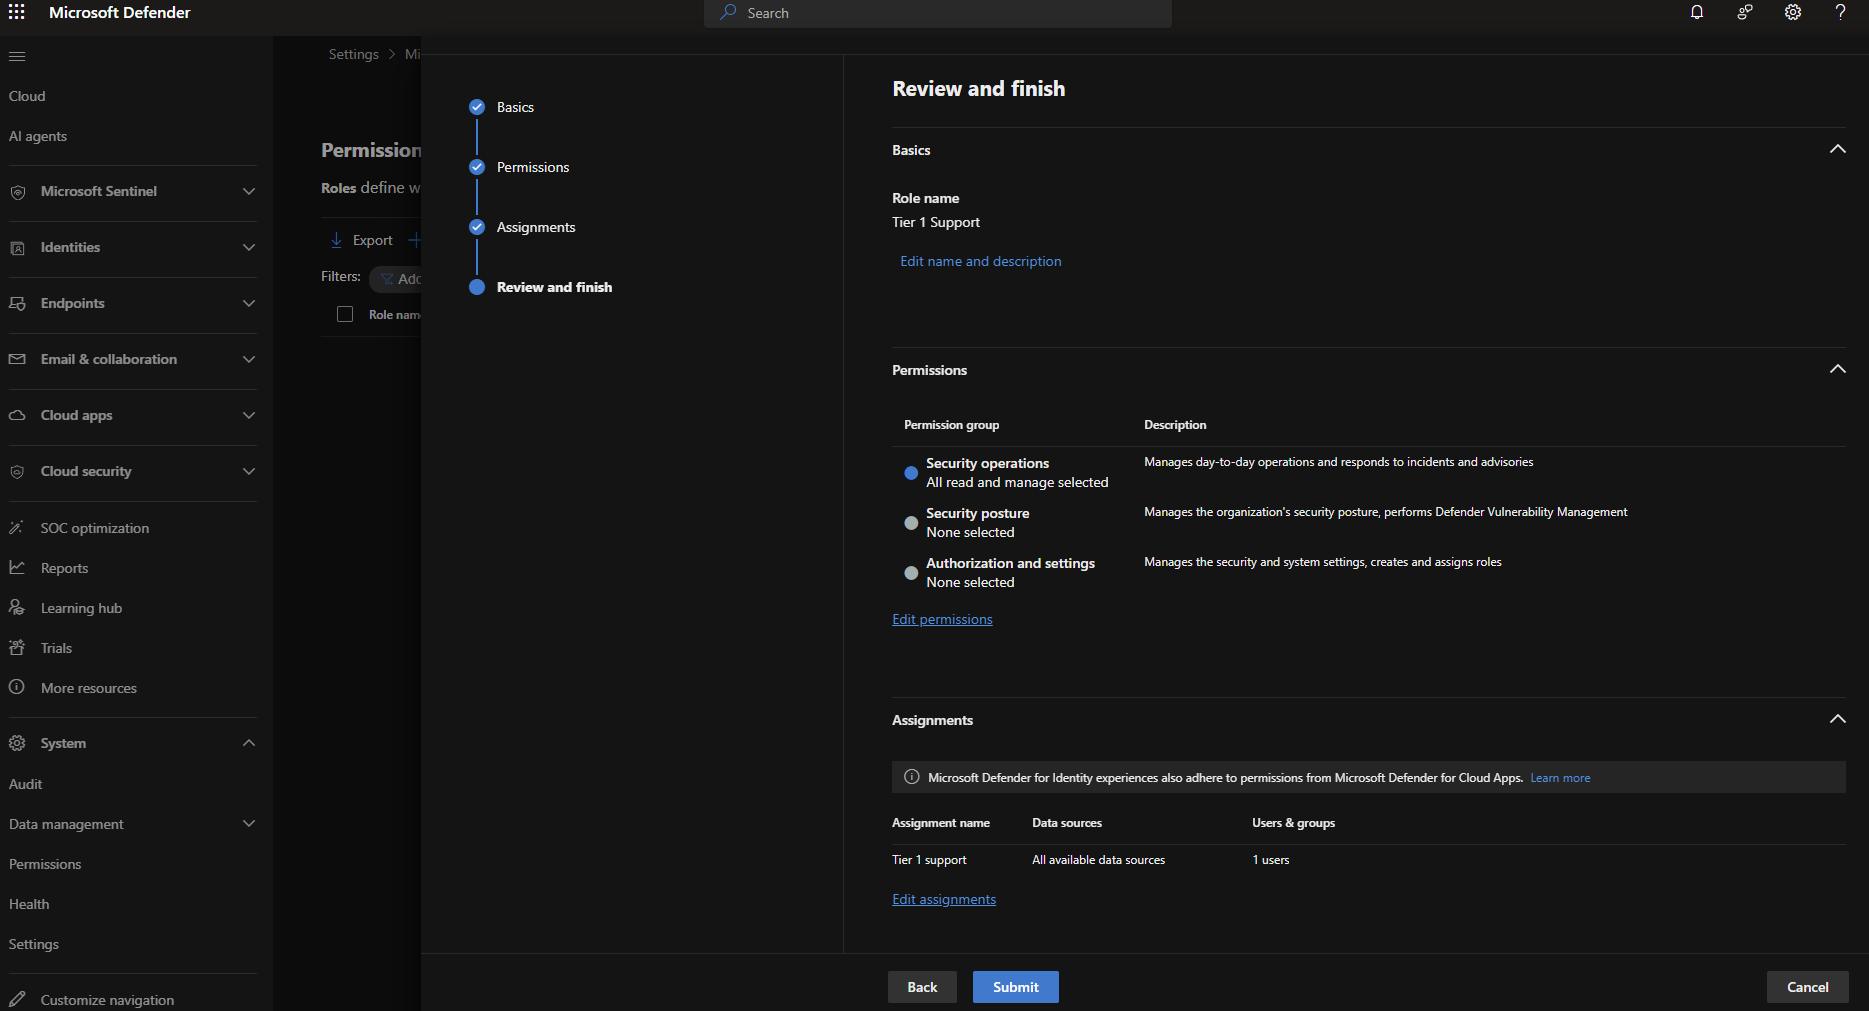
Task: Toggle the Role name select-all checkbox
Action: (x=345, y=314)
